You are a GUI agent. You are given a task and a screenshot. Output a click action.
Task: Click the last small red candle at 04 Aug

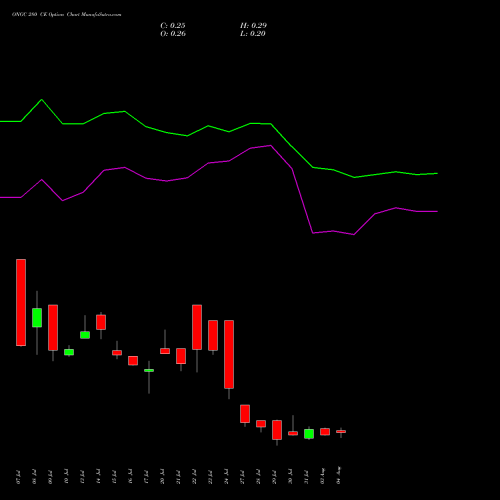(x=341, y=432)
